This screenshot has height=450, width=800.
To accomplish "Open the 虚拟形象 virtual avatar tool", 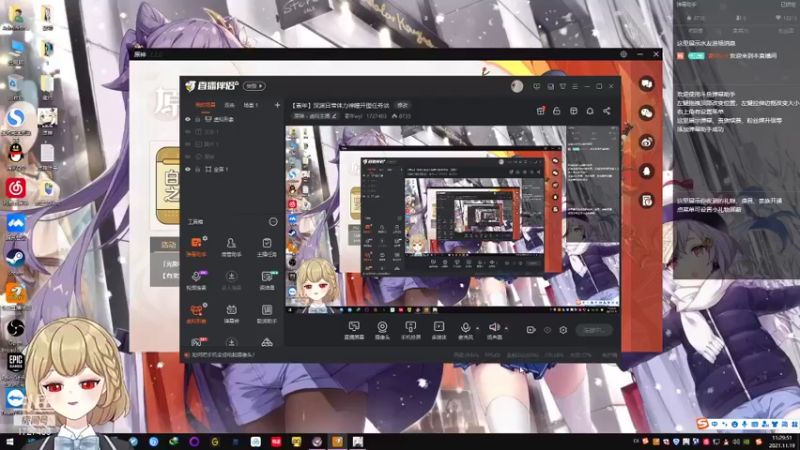I will click(x=196, y=314).
